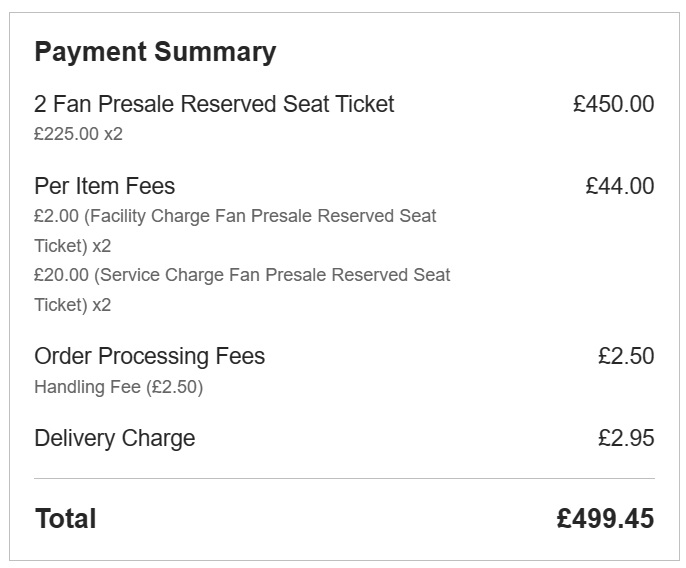The image size is (686, 568).
Task: Click the Facility Charge 'Ticket) x2' line
Action: tap(73, 246)
